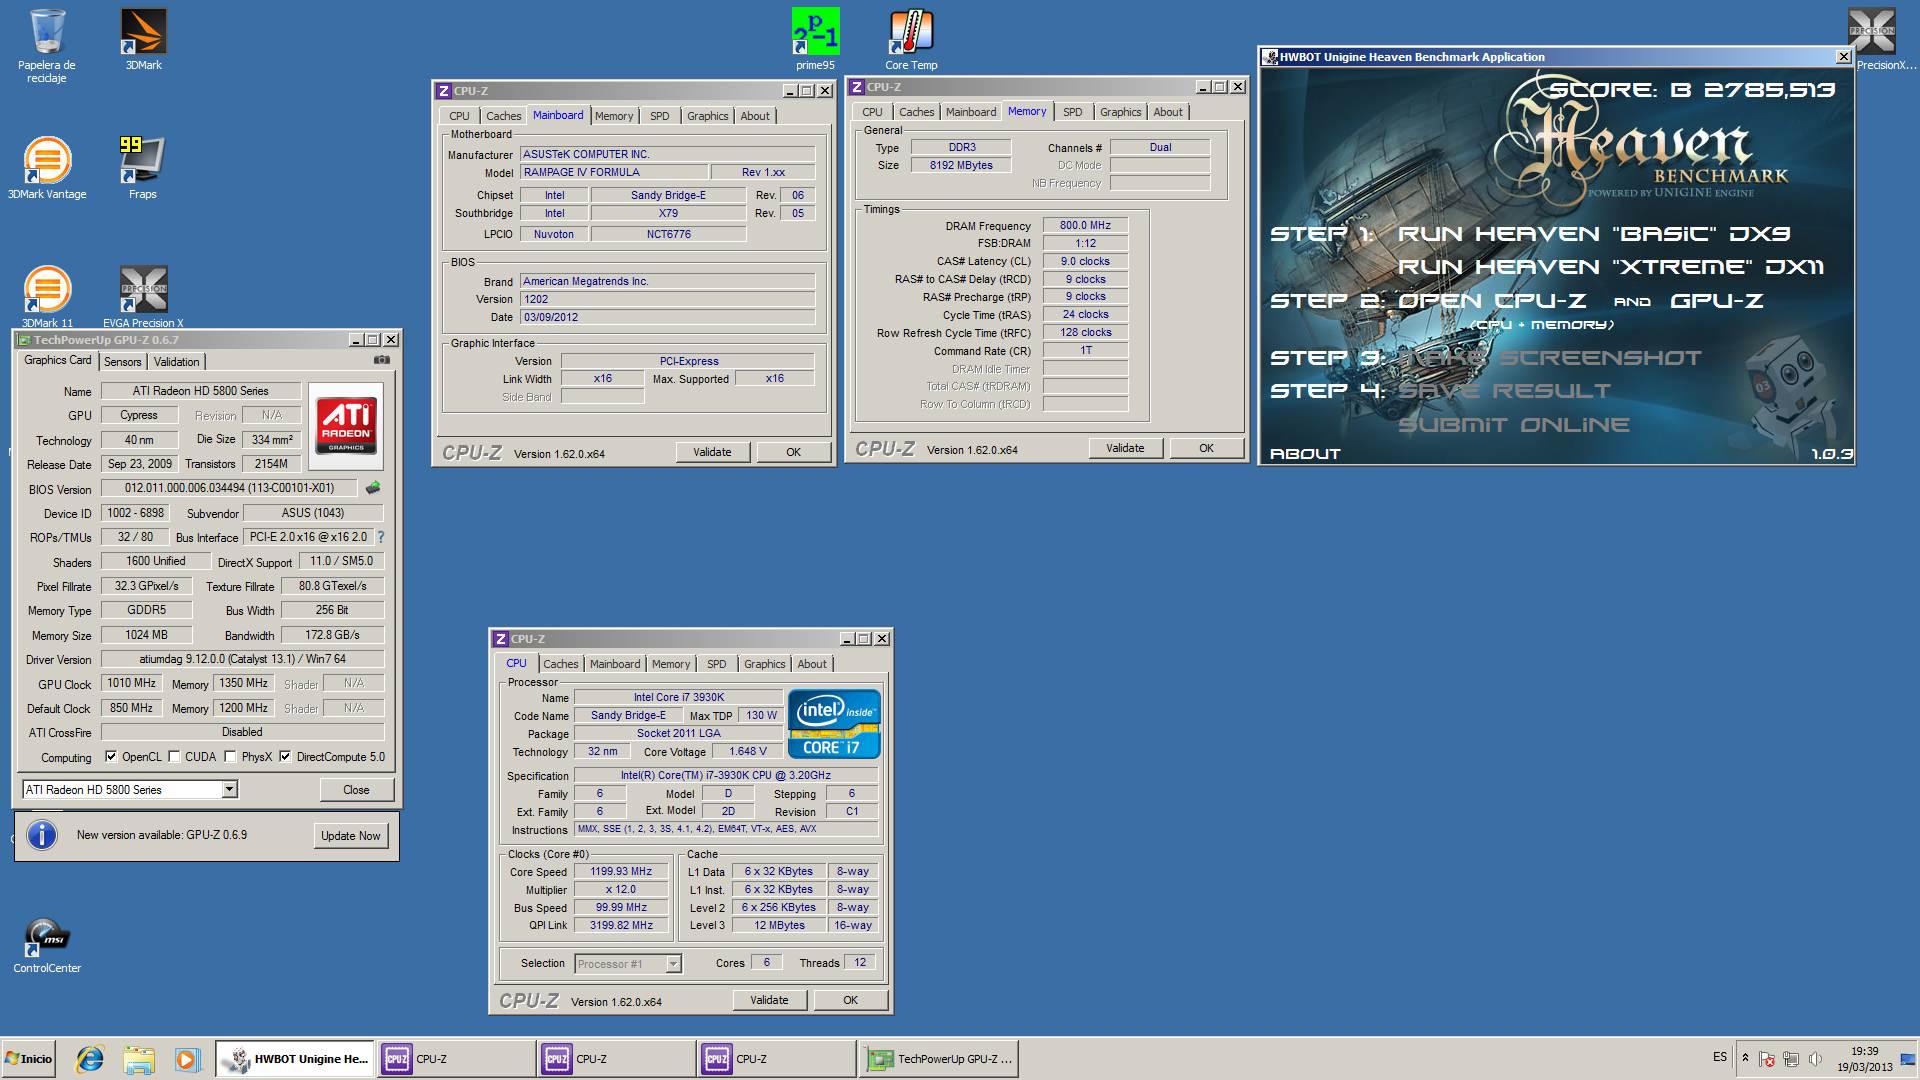Launch the MSI ControlCenter desktop icon
1920x1080 pixels.
coord(47,946)
